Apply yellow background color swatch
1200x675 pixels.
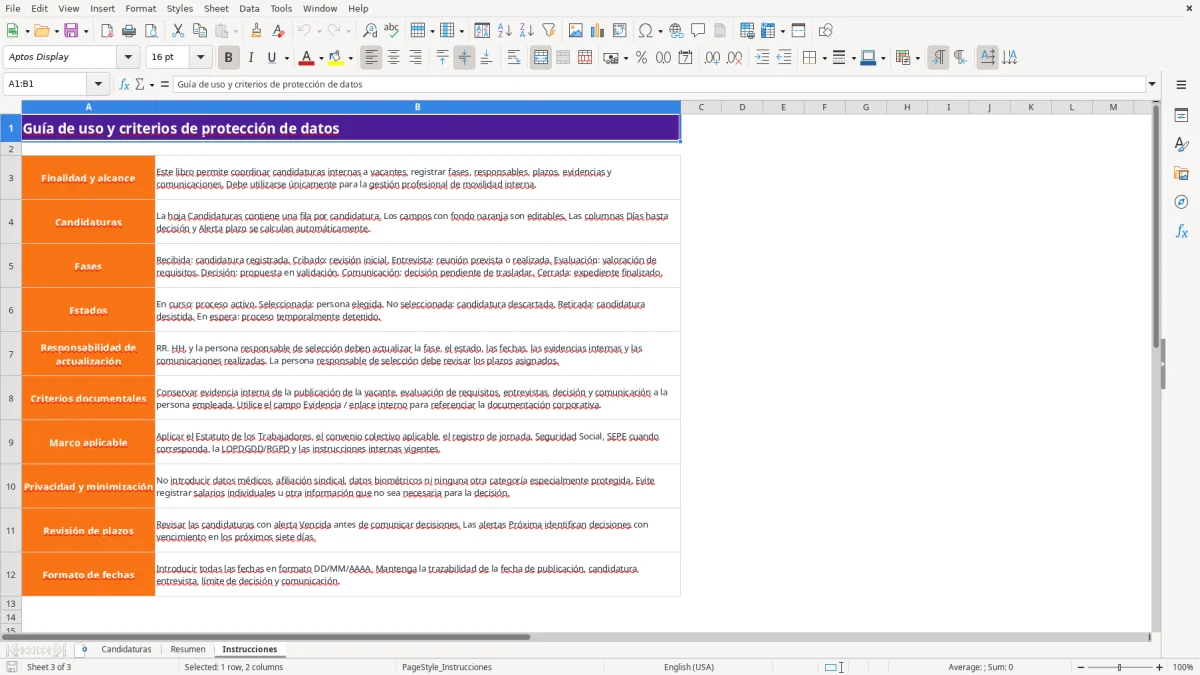336,58
